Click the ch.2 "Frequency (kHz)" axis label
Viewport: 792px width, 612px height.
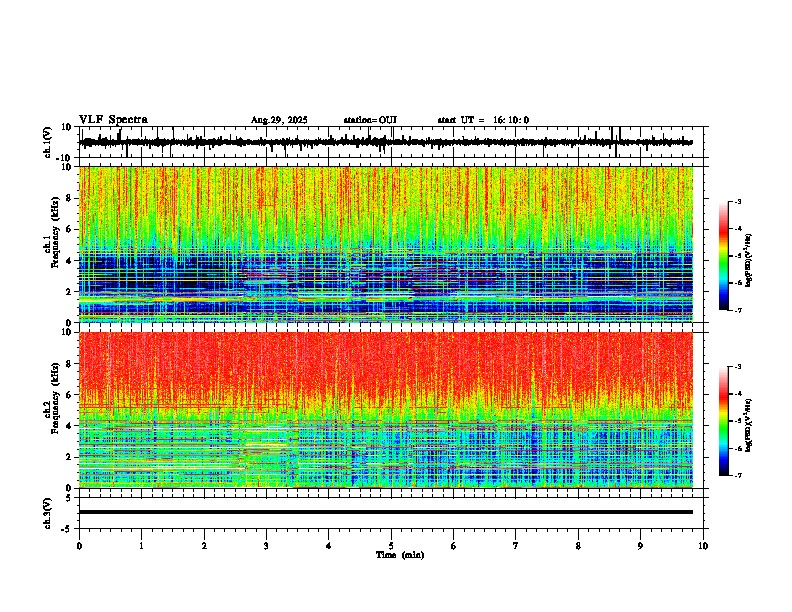[x=55, y=398]
